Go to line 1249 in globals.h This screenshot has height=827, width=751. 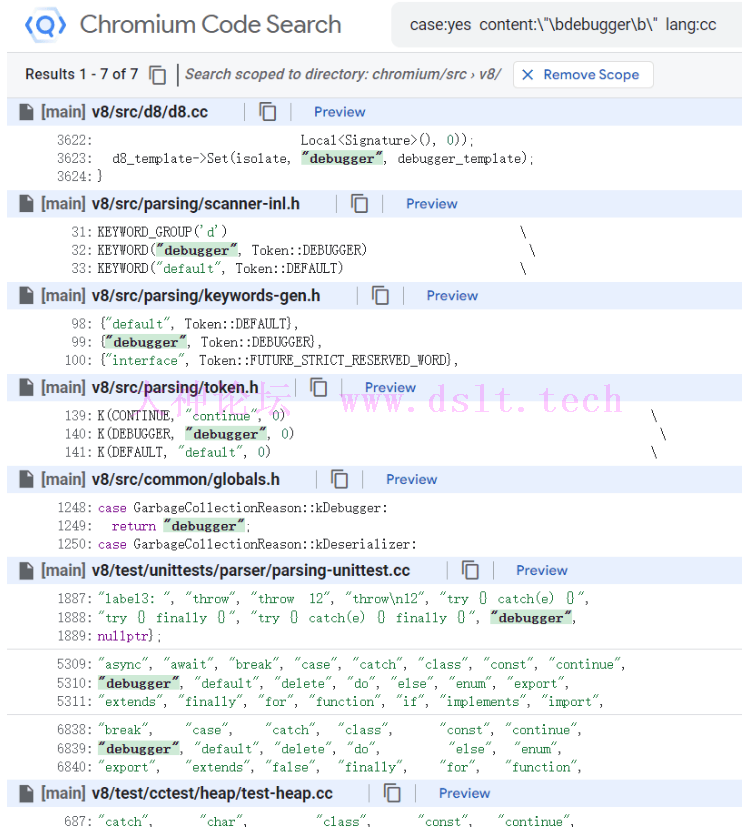coord(74,526)
